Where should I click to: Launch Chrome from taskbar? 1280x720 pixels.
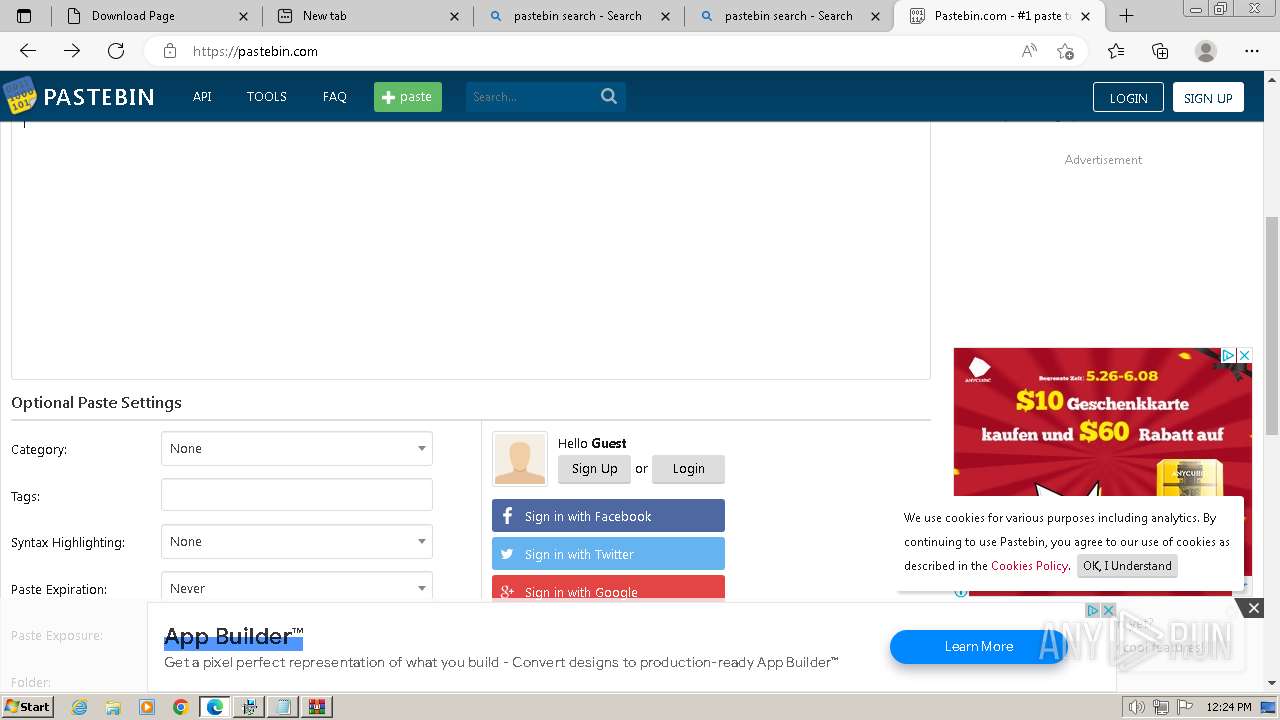180,707
